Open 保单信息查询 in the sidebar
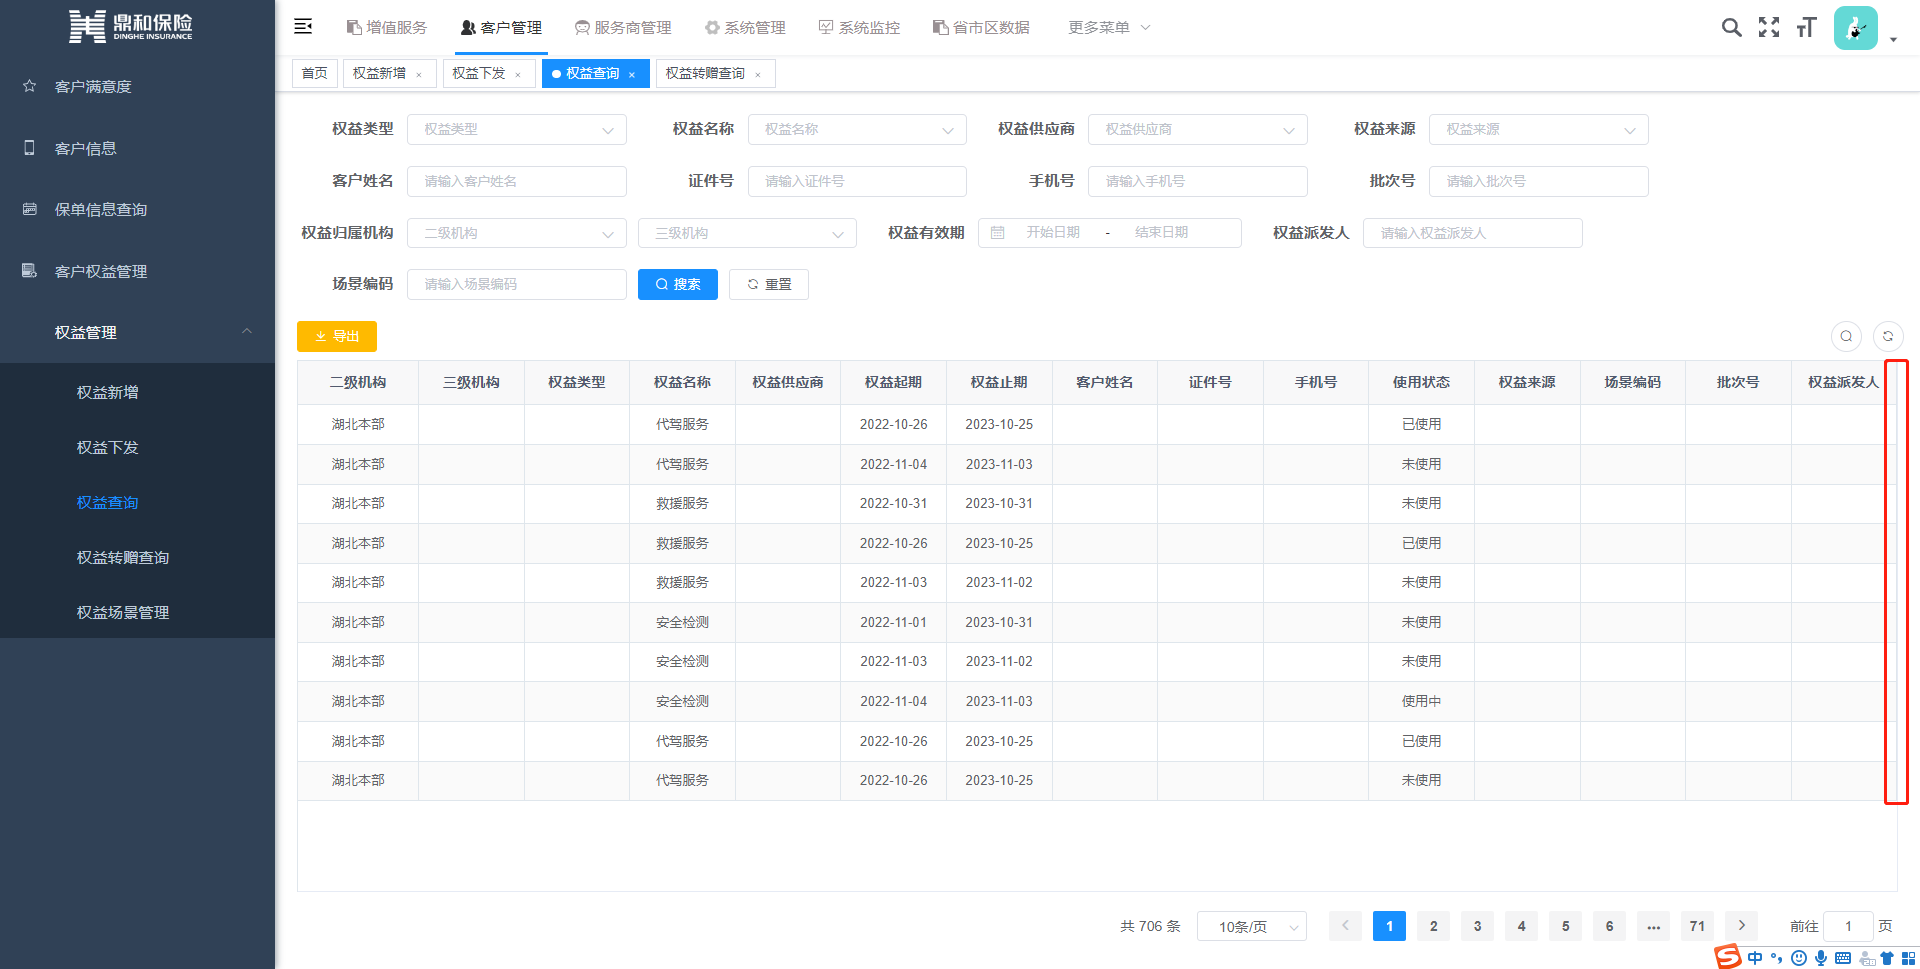 (137, 210)
